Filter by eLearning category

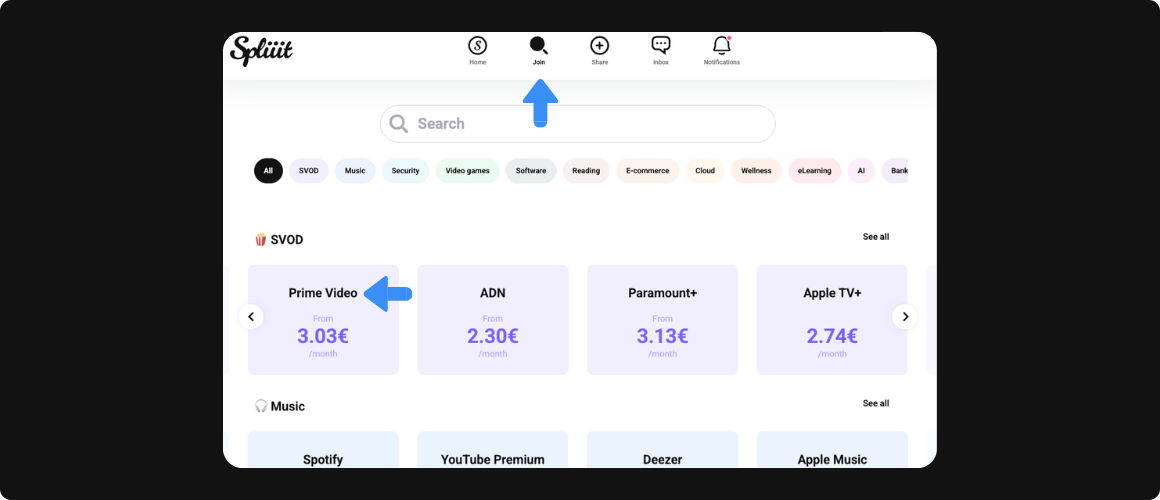pos(815,171)
